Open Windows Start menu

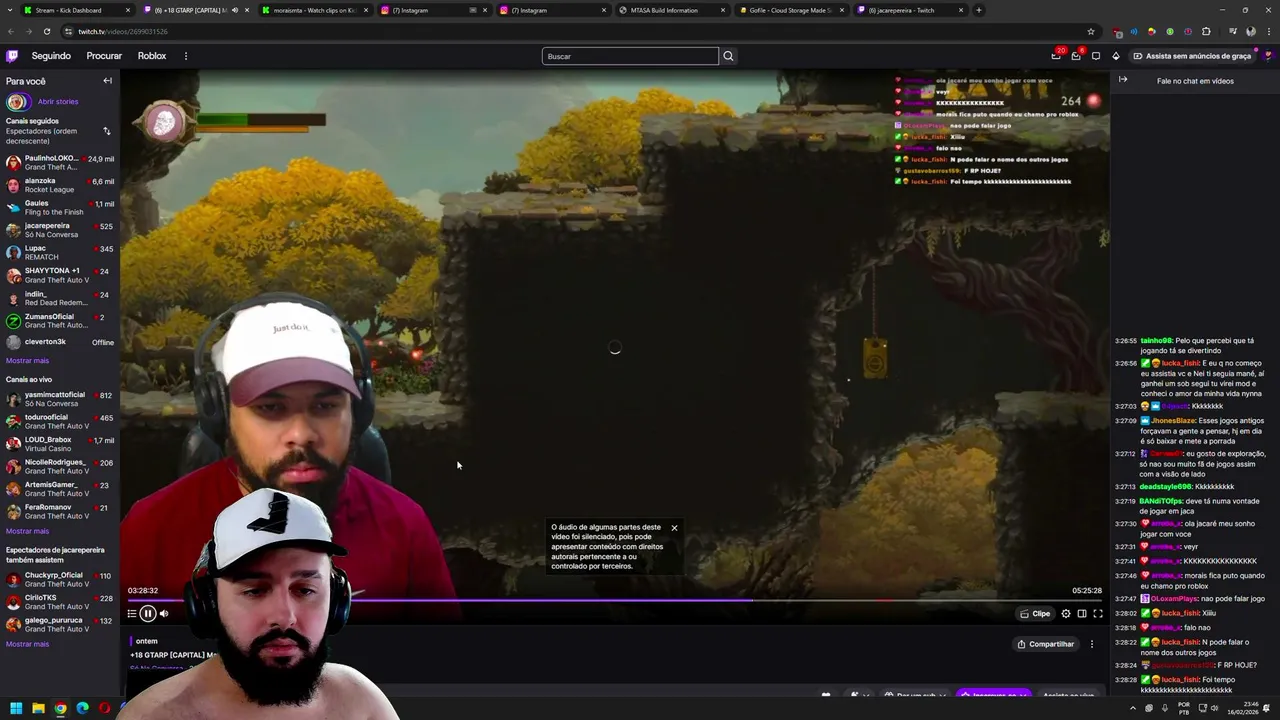coord(16,708)
